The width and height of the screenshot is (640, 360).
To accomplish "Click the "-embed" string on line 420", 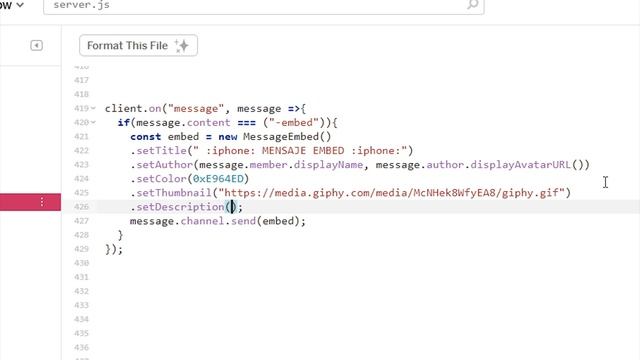I will [x=293, y=122].
